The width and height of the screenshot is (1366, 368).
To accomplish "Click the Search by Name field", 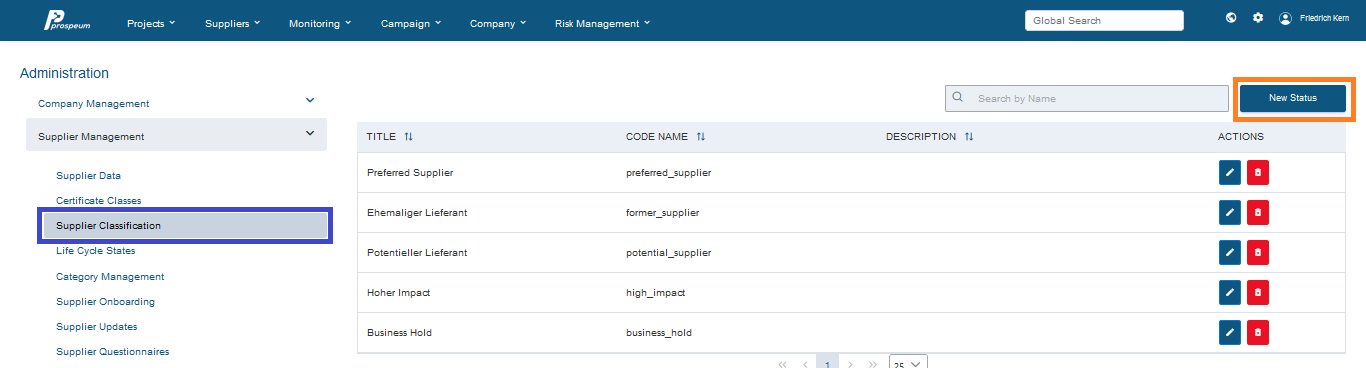I will (1087, 98).
